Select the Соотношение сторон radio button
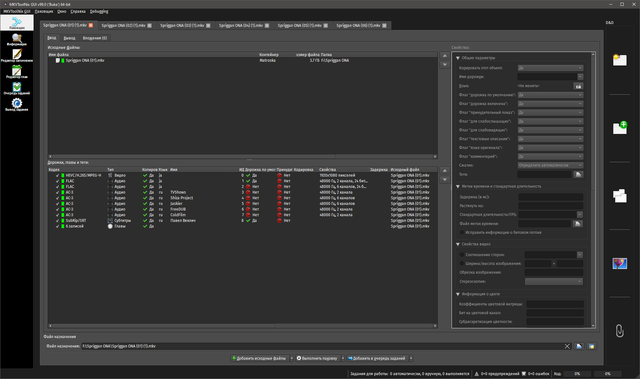Image resolution: width=640 pixels, height=379 pixels. tap(462, 255)
